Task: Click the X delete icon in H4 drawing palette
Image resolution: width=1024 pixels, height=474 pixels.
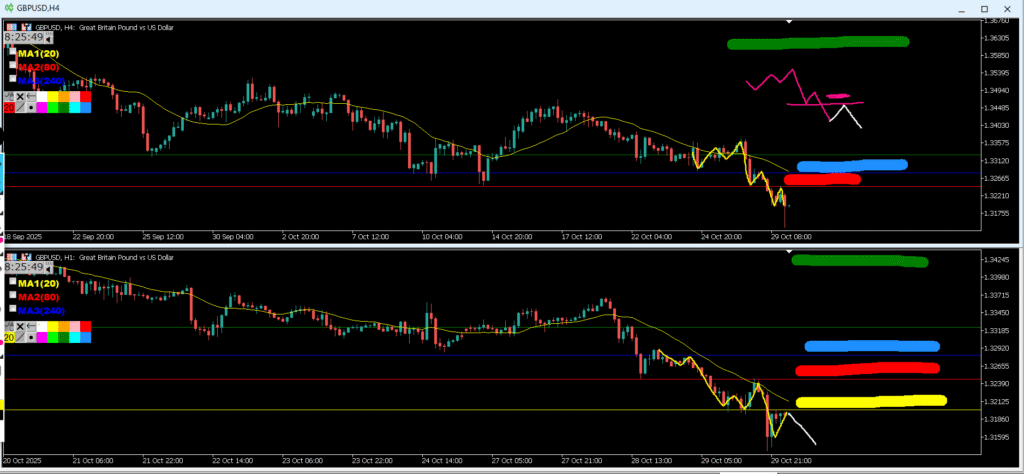Action: coord(20,96)
